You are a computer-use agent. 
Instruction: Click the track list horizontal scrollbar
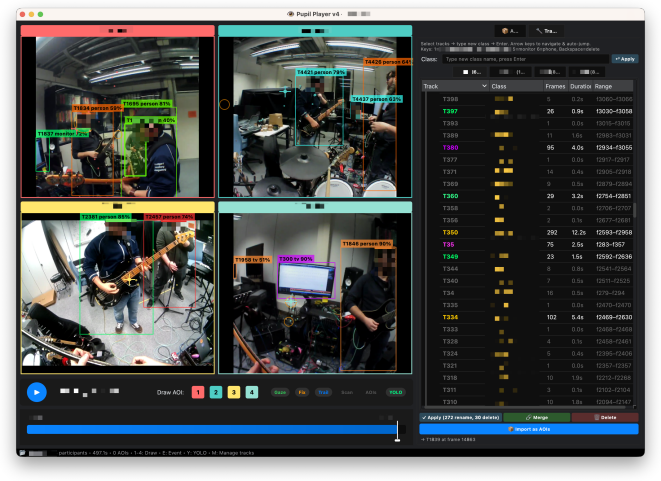[525, 407]
